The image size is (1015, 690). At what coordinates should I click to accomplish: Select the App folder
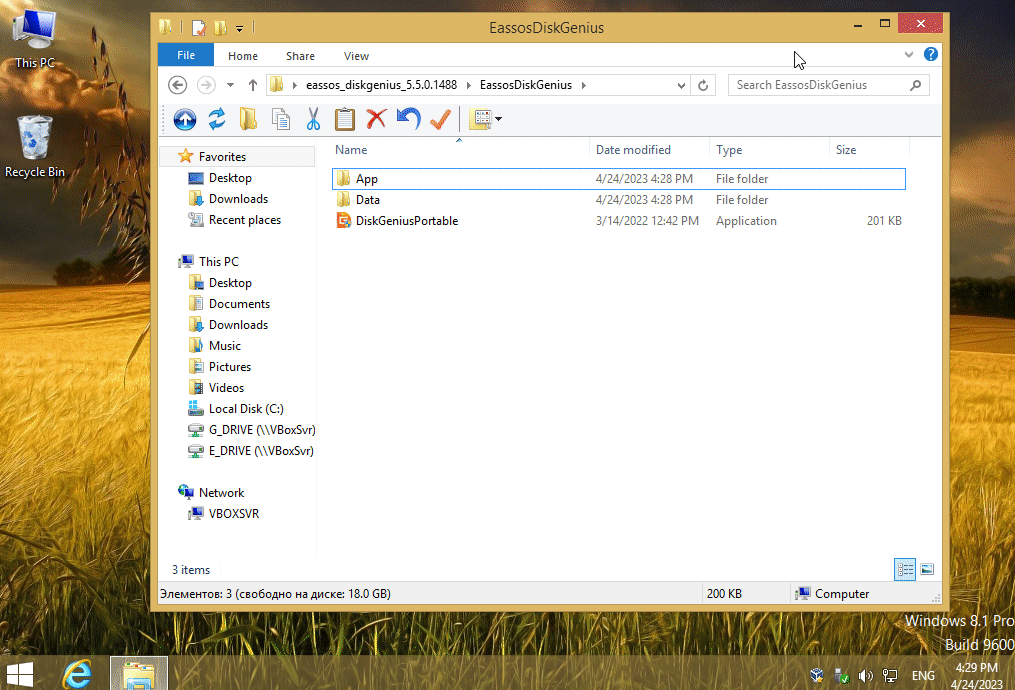tap(619, 179)
